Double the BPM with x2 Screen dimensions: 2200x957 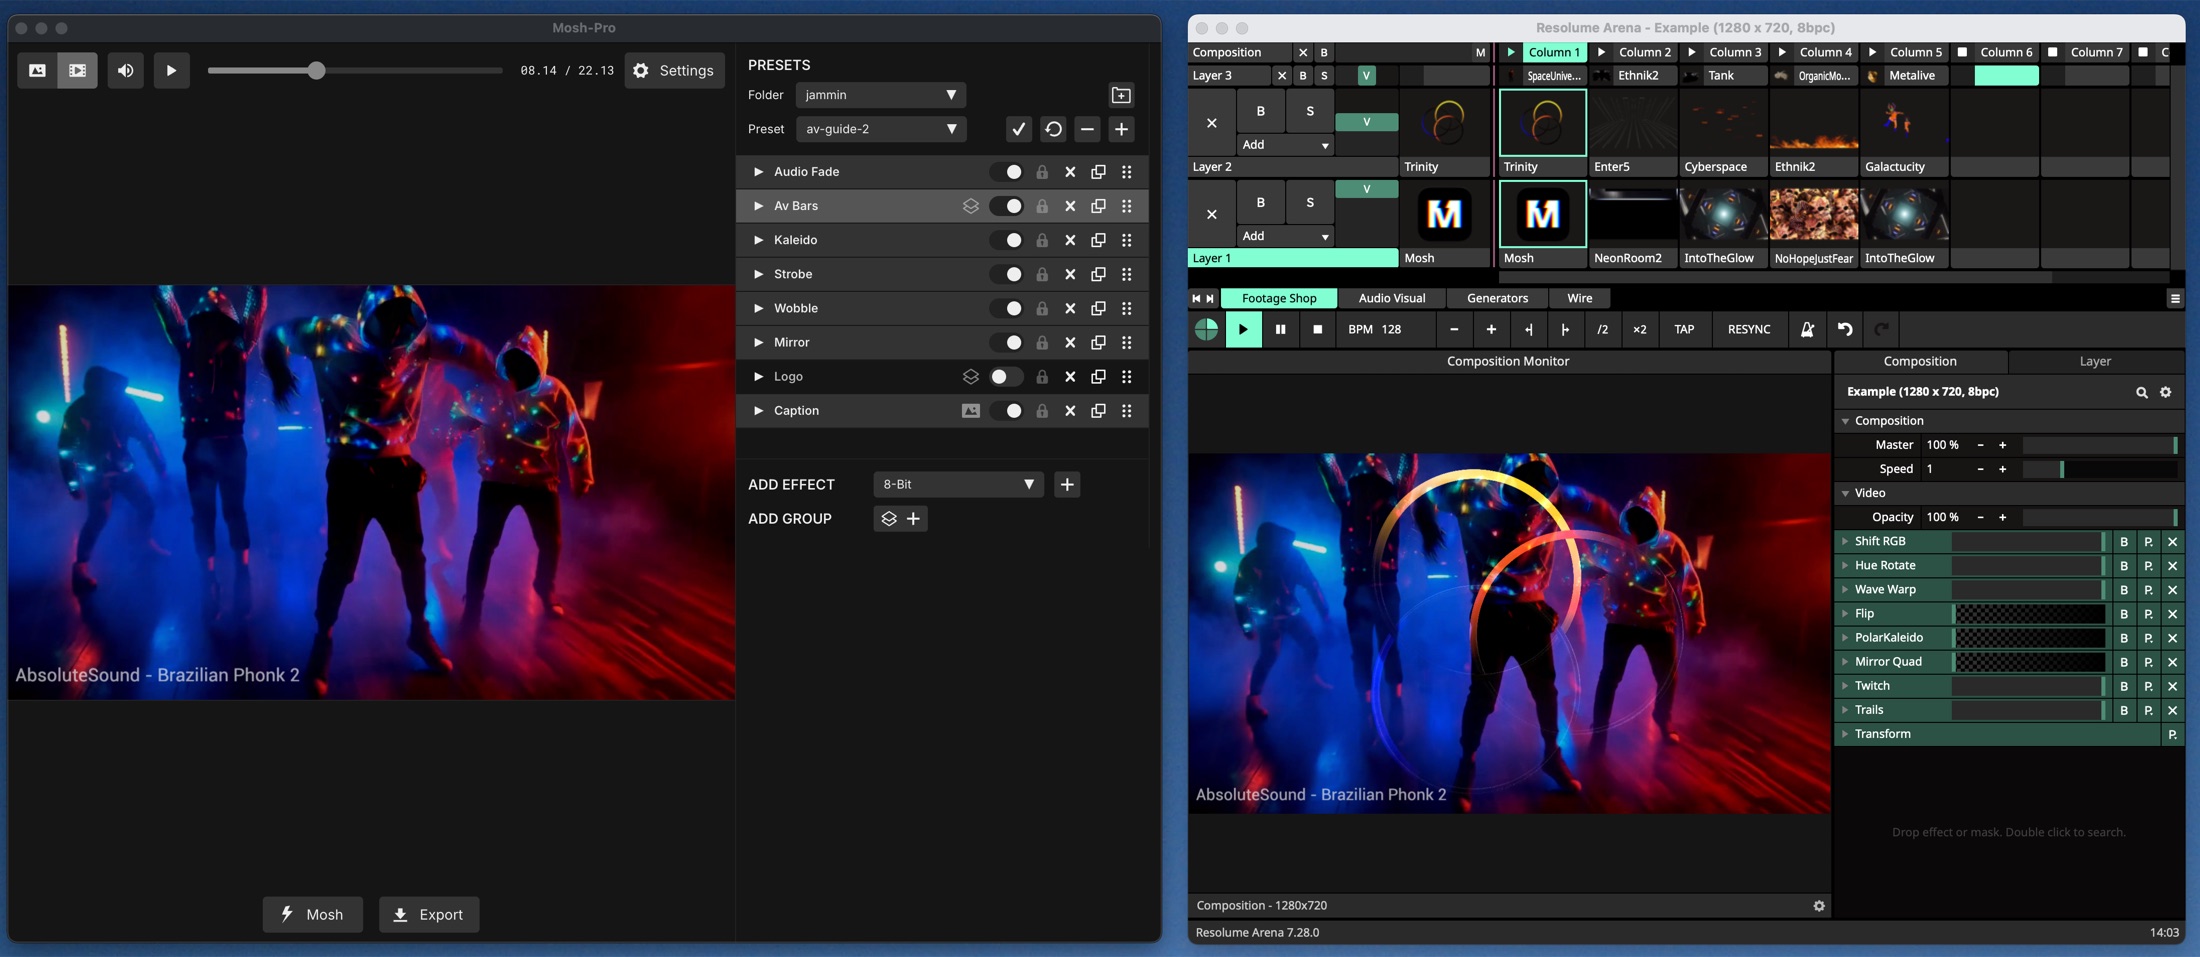[x=1639, y=329]
